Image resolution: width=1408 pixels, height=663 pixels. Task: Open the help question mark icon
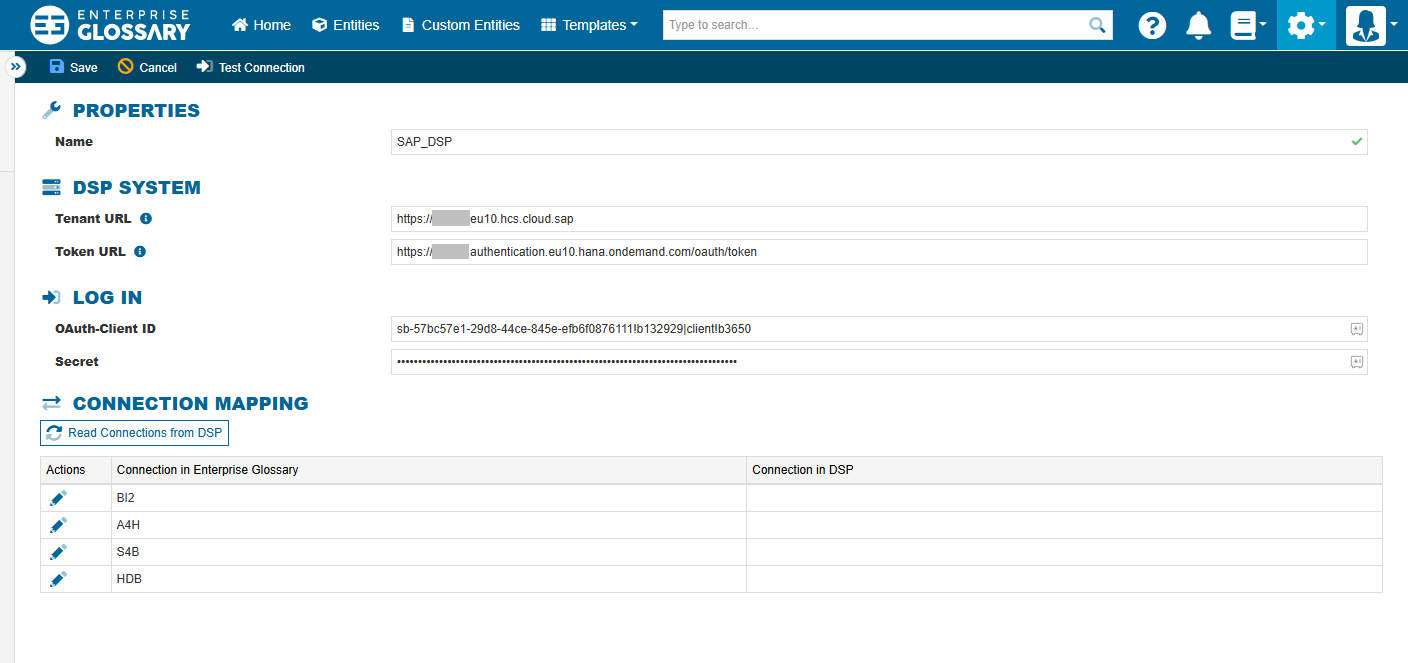[x=1152, y=25]
